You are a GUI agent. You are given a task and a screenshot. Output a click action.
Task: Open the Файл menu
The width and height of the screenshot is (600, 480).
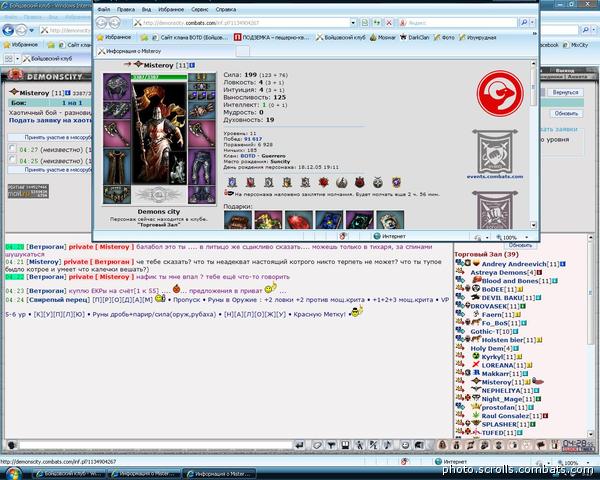104,9
